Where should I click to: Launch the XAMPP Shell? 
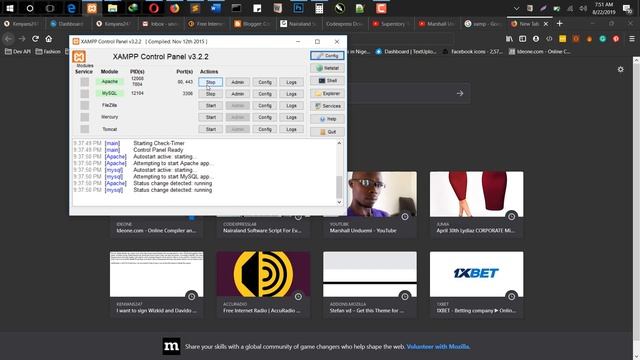point(327,81)
